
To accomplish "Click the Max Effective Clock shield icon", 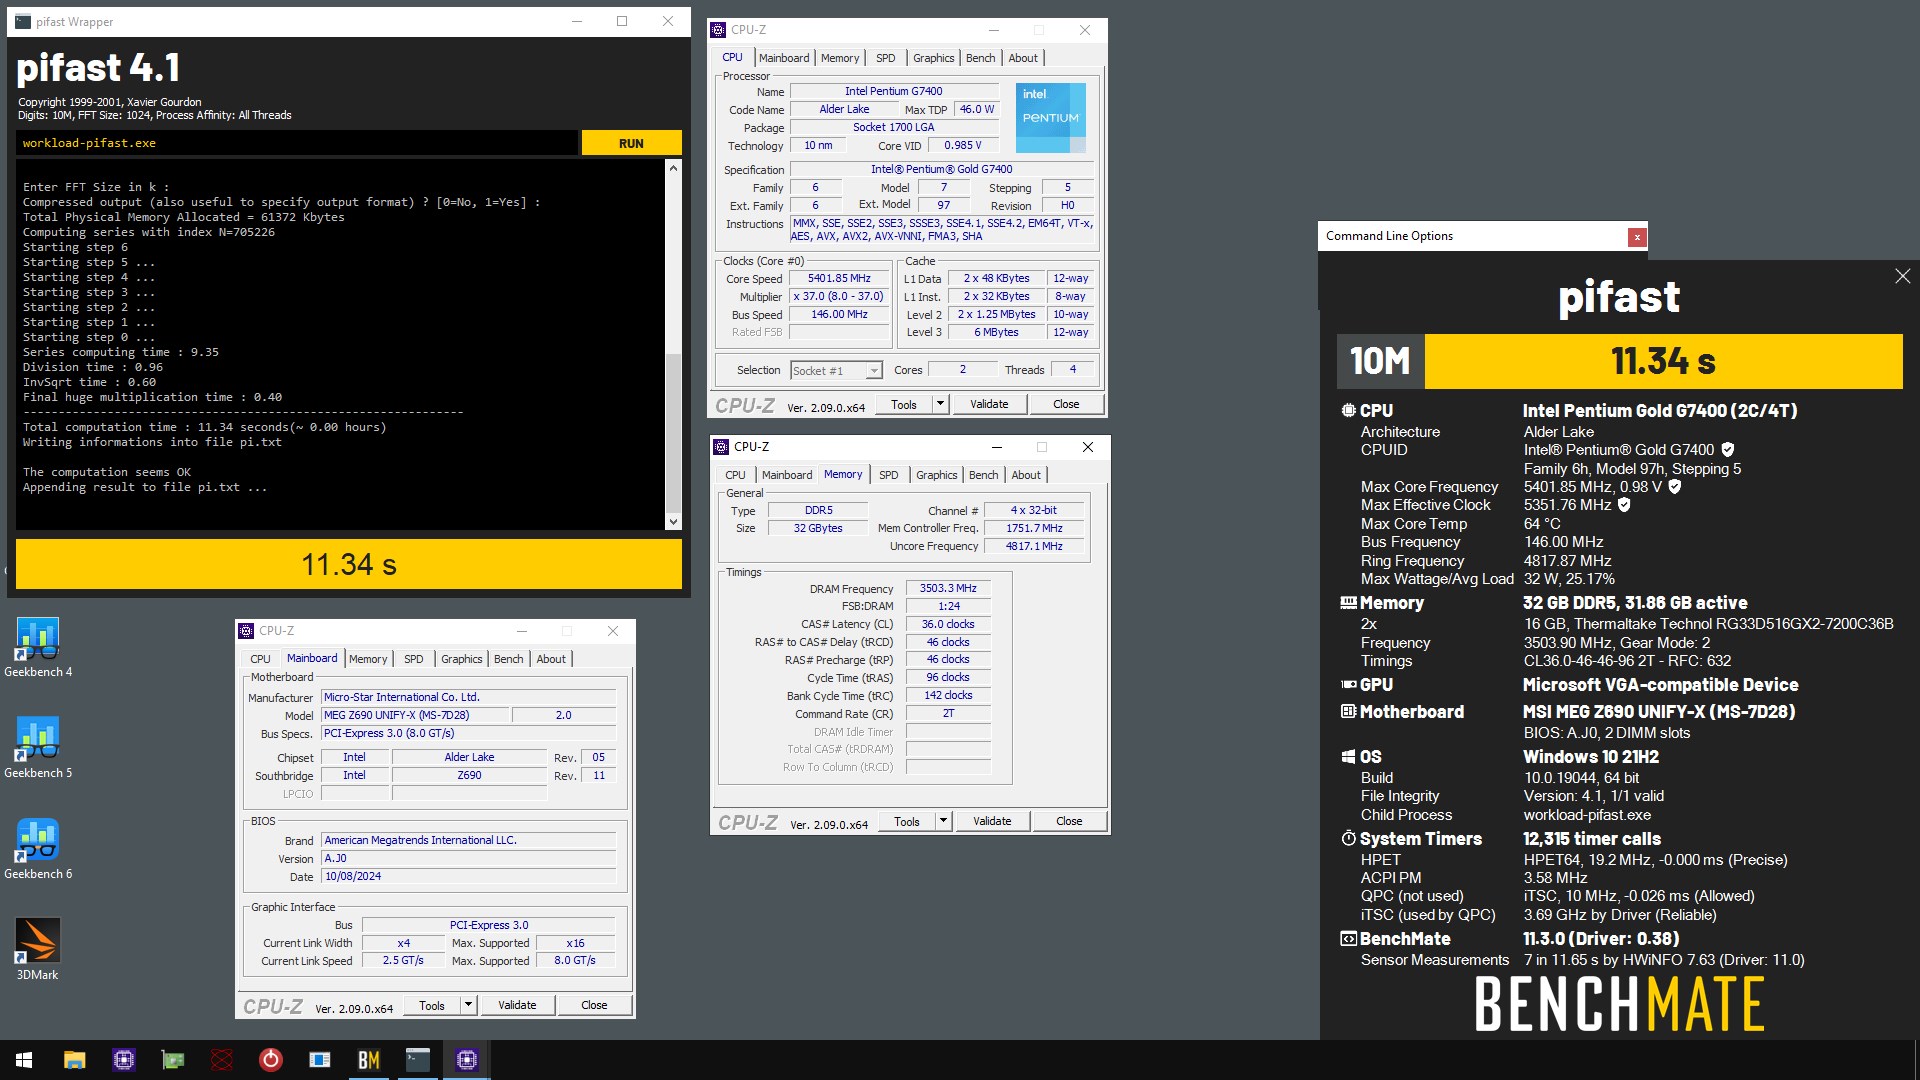I will coord(1624,505).
